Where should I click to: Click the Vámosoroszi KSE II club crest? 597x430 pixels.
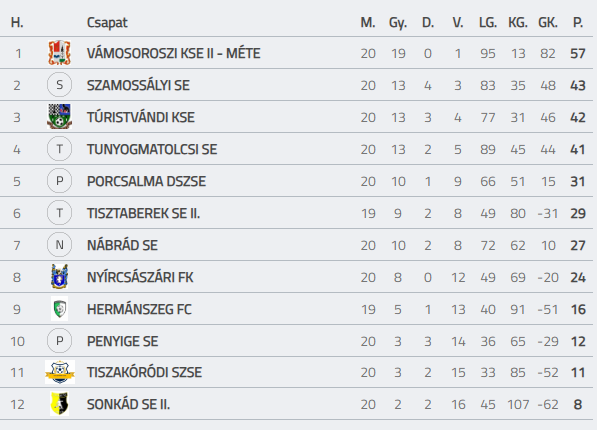click(x=59, y=53)
